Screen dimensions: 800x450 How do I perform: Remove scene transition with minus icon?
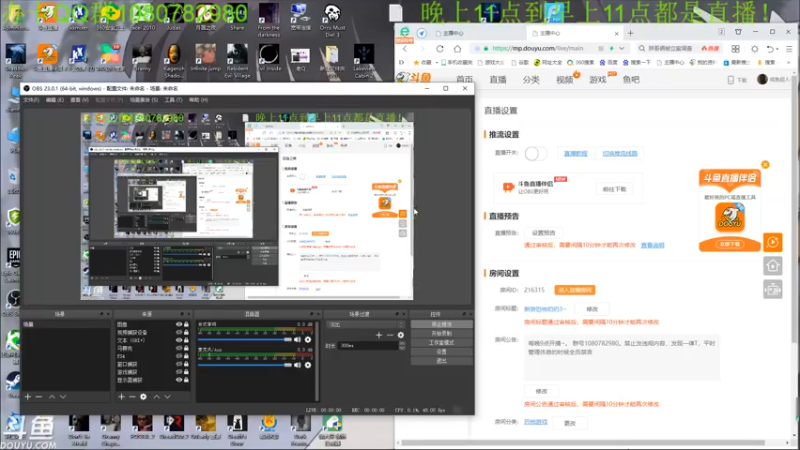click(x=390, y=335)
